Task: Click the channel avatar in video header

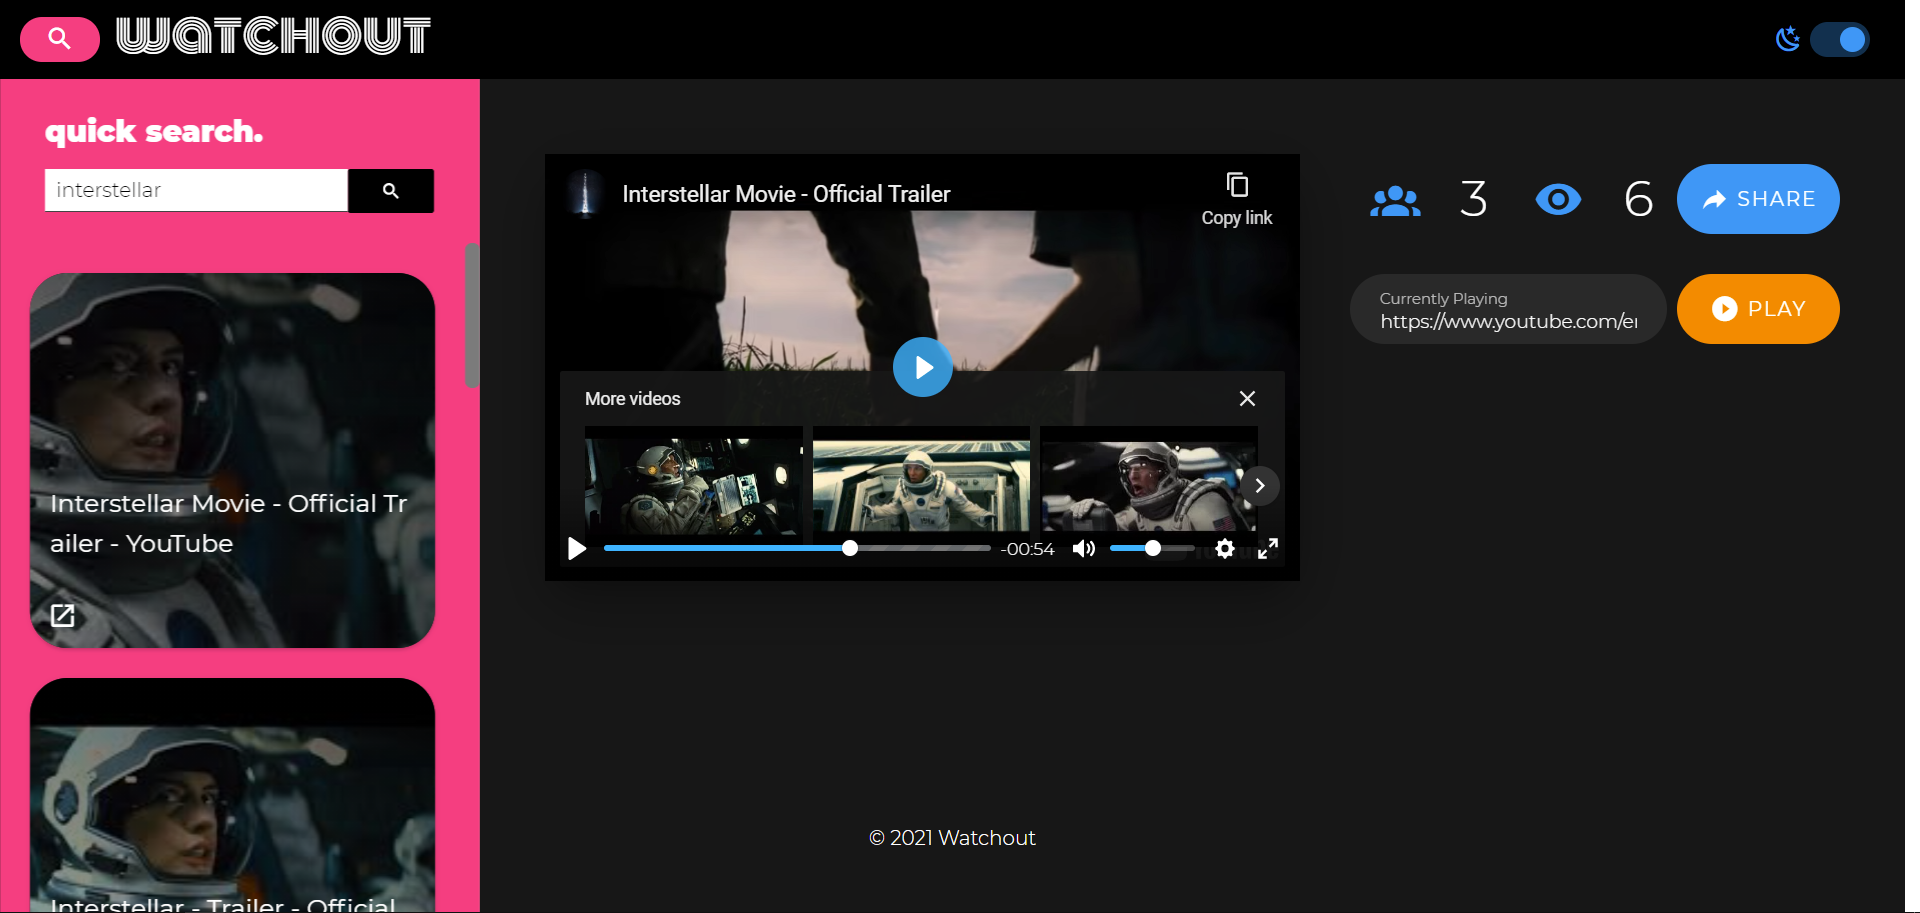Action: pos(585,193)
